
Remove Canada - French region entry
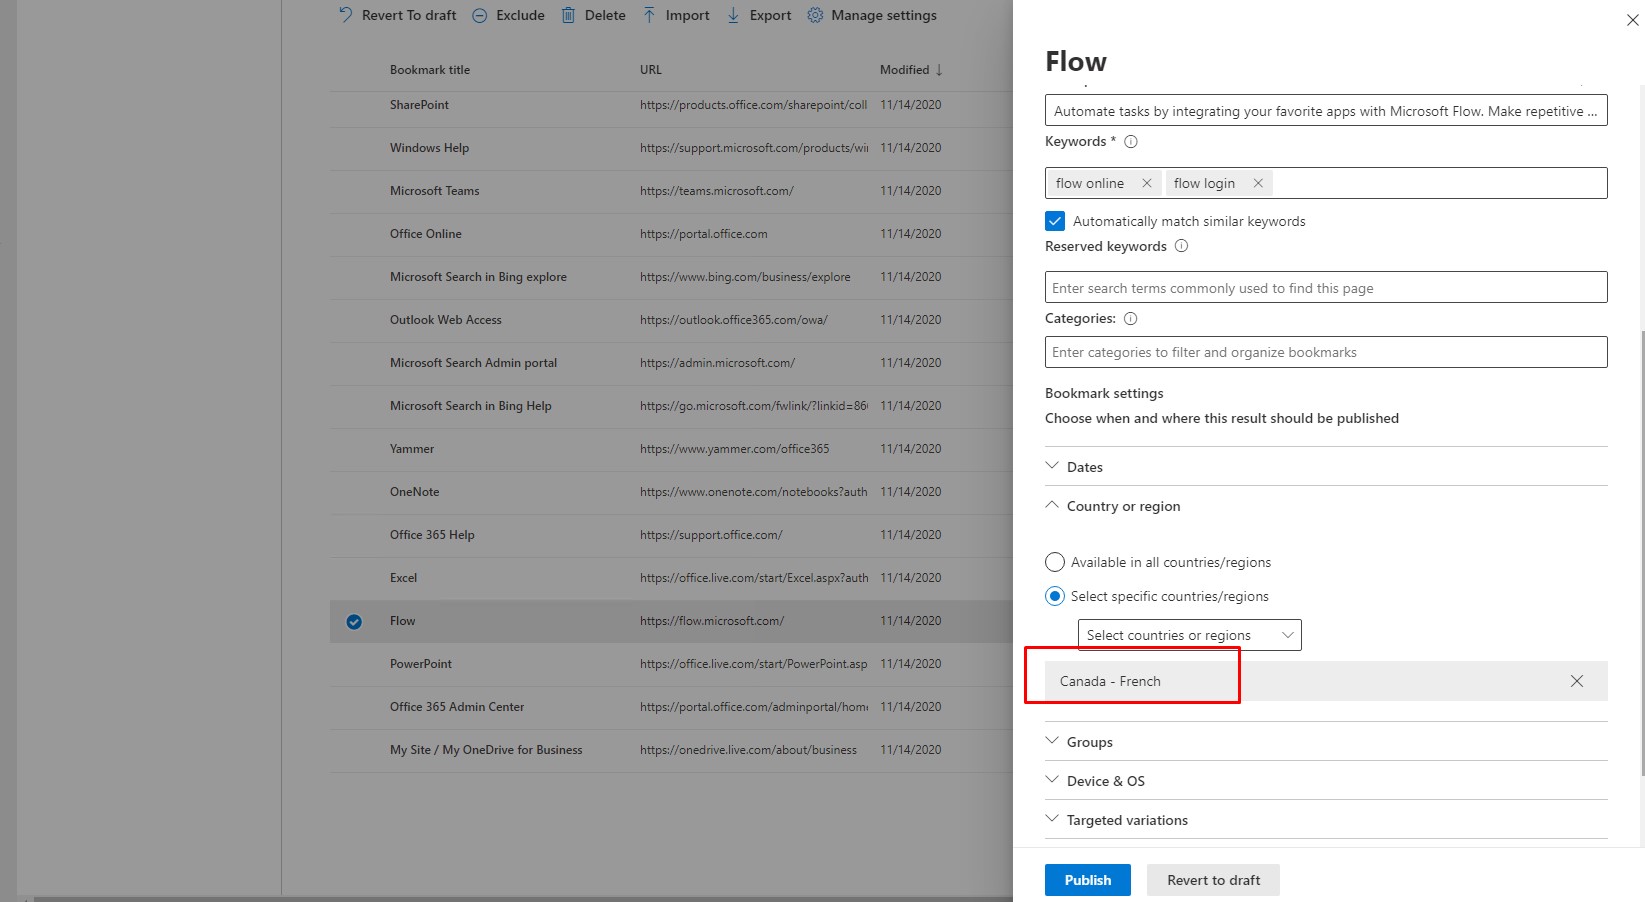[1577, 681]
